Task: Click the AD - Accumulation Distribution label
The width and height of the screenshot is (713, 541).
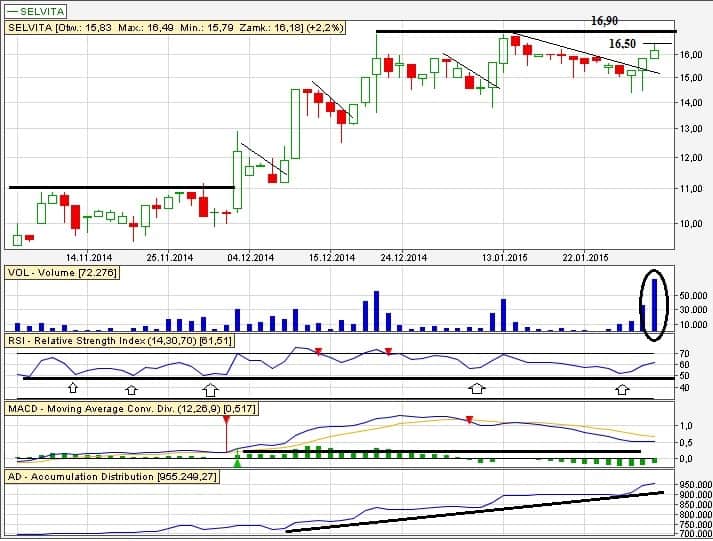Action: [x=112, y=476]
